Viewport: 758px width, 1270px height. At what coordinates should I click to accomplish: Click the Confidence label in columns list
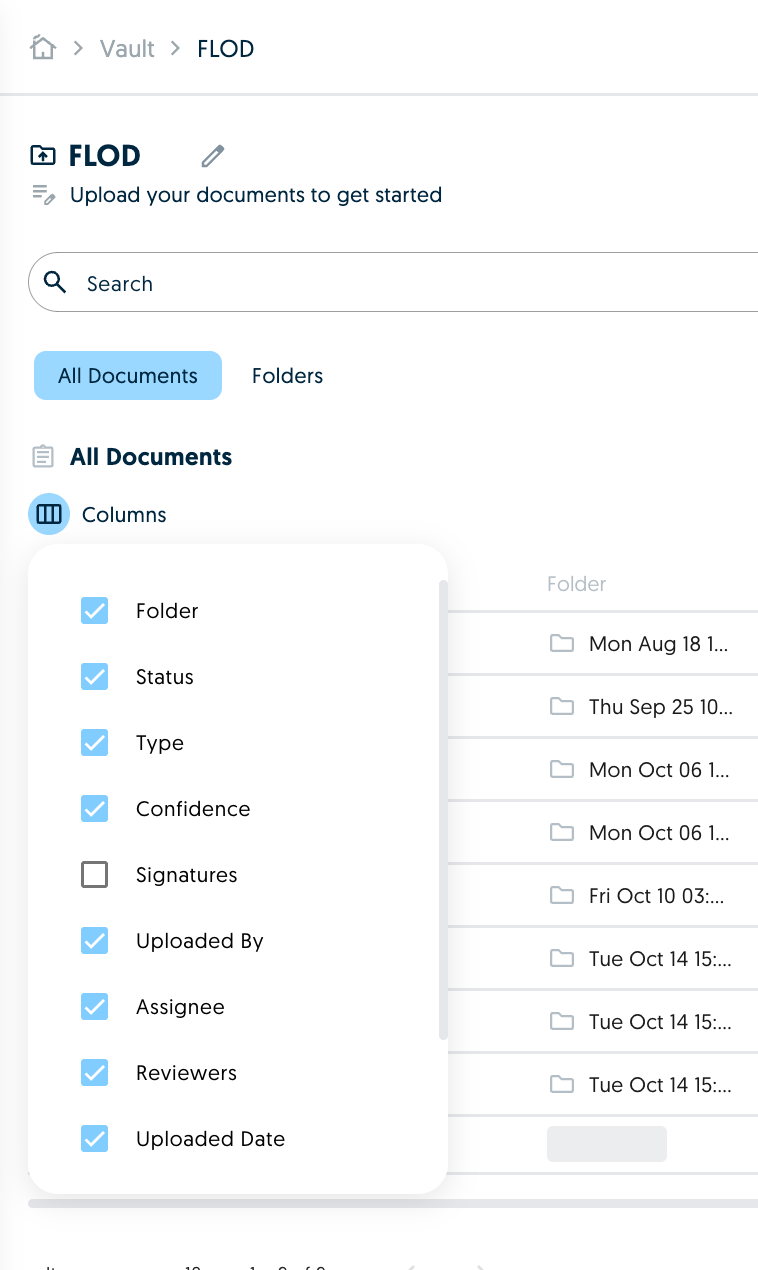(193, 809)
